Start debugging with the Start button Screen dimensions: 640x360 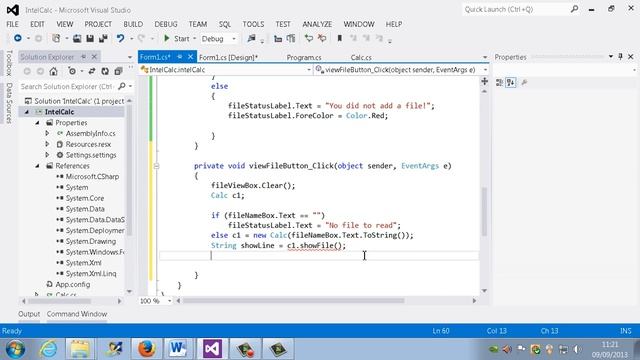(176, 38)
